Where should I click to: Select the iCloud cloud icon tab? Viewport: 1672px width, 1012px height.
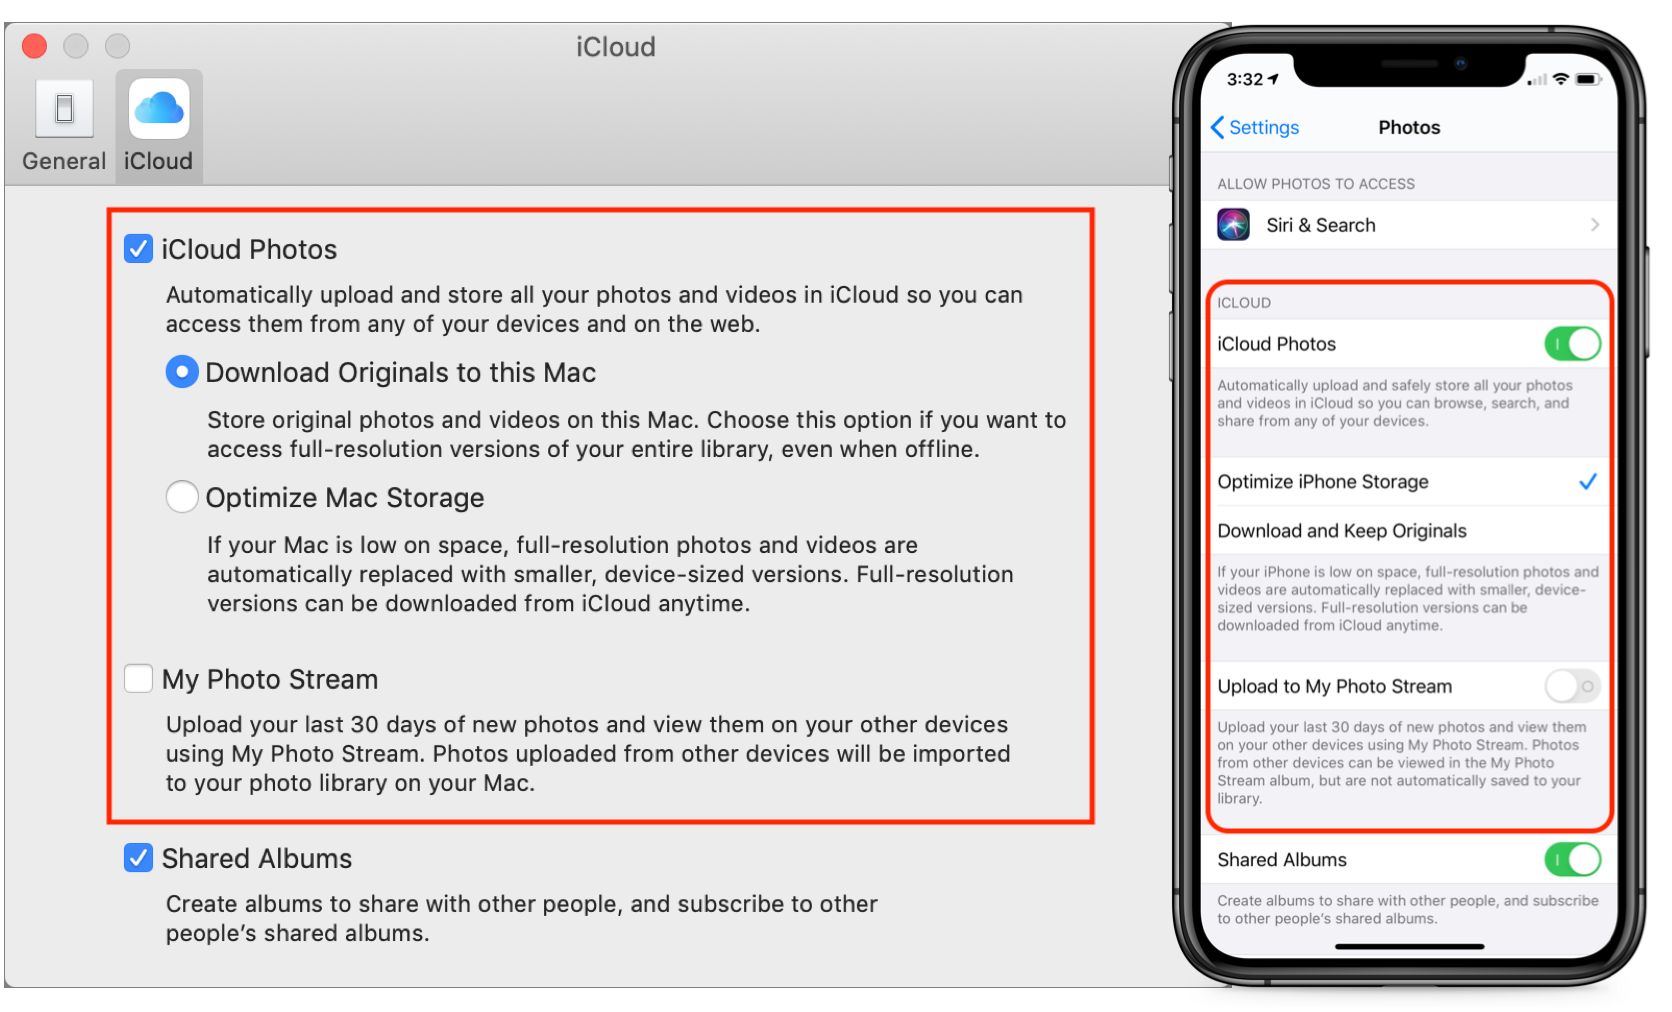pyautogui.click(x=159, y=109)
